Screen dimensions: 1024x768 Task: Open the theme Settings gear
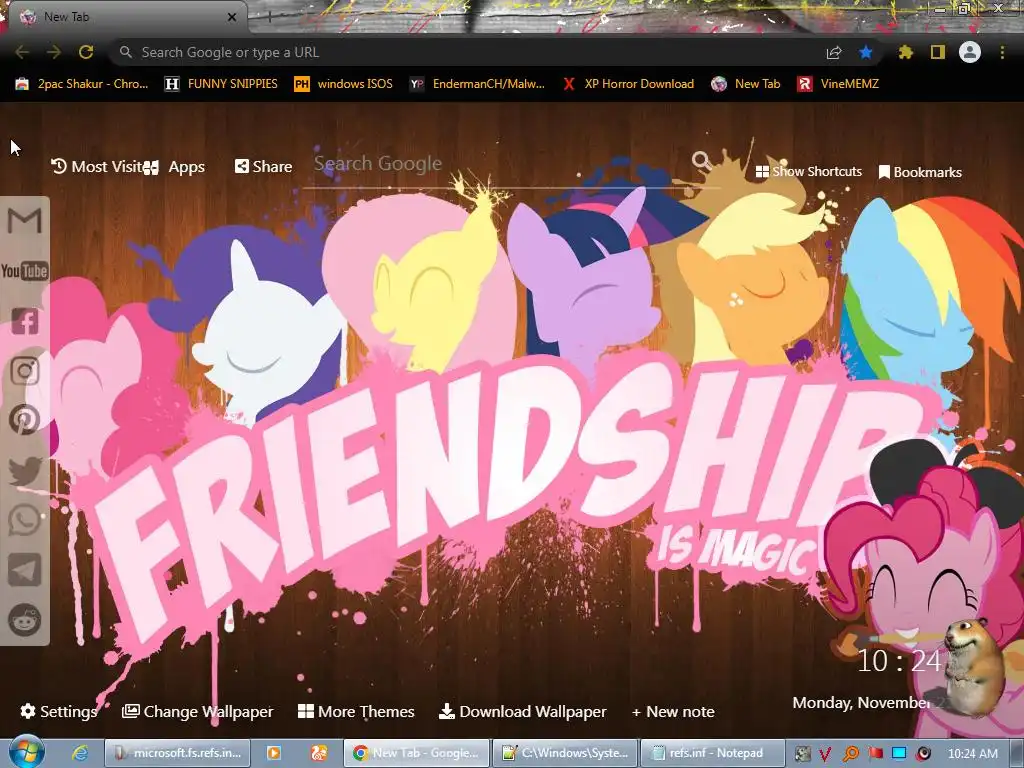click(x=58, y=711)
